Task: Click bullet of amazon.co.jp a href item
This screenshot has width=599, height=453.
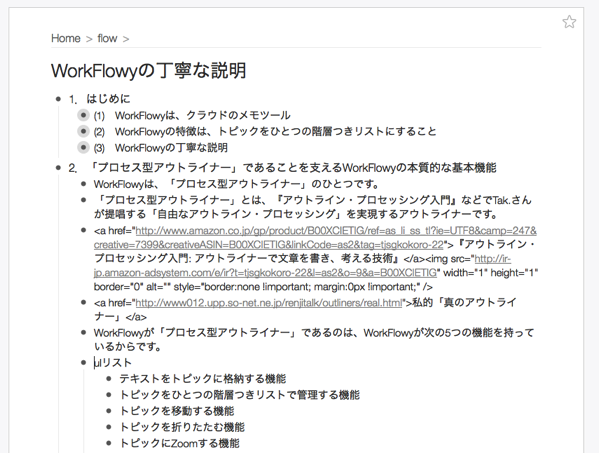Action: pos(84,230)
